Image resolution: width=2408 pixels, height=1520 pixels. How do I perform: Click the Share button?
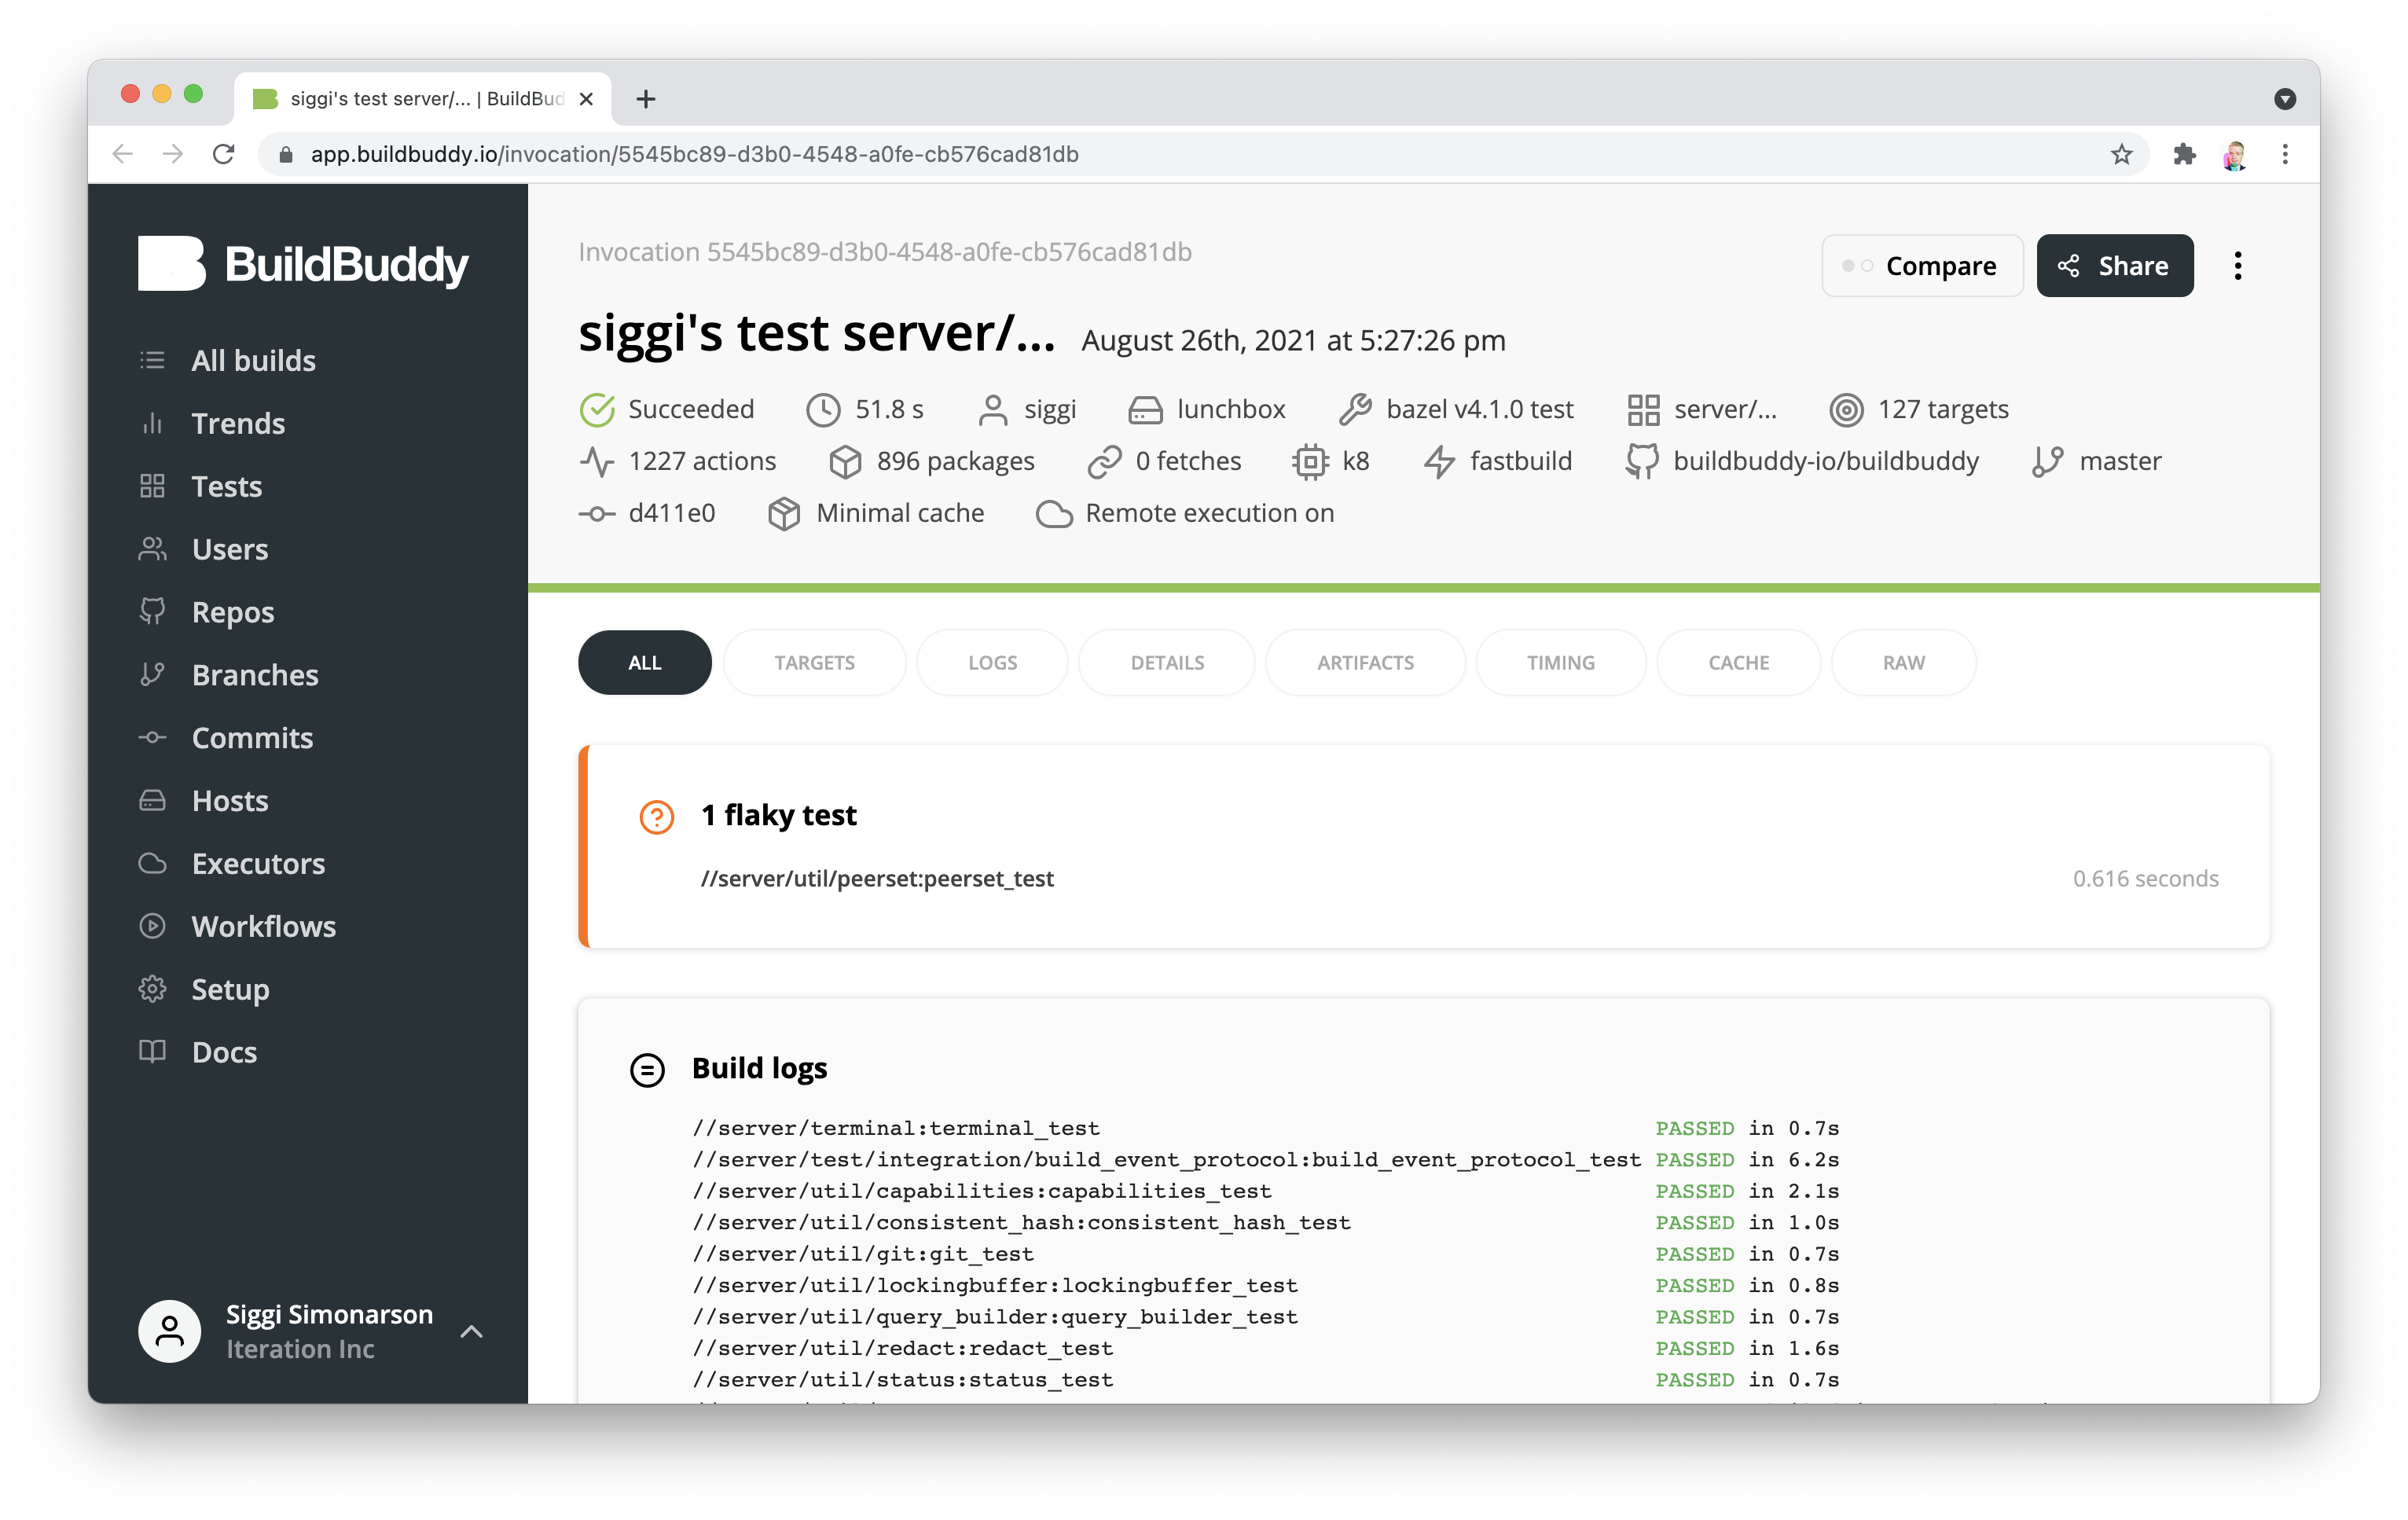click(2115, 265)
